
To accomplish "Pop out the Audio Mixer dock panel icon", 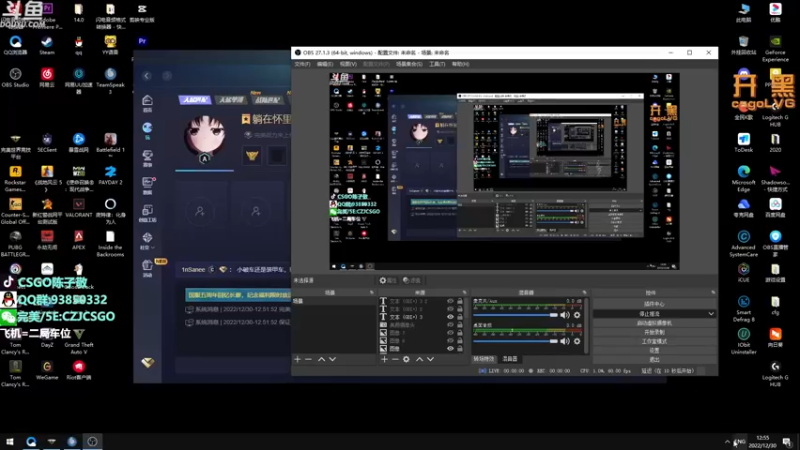I will coord(585,292).
